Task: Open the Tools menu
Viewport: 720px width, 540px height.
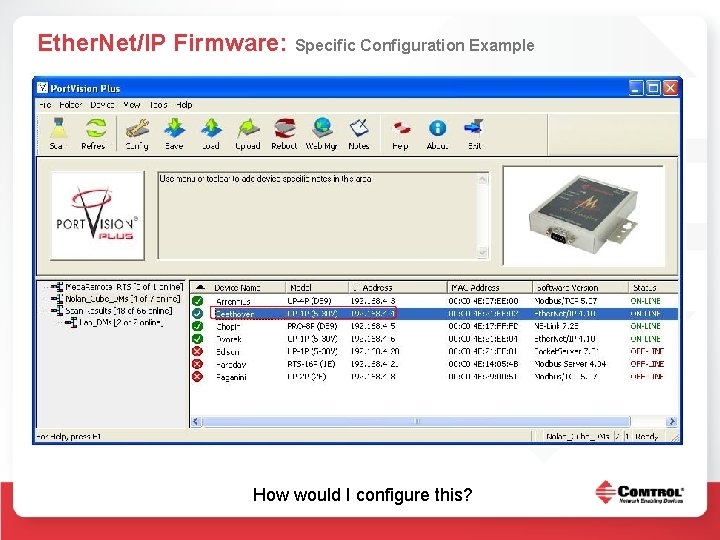Action: (158, 105)
